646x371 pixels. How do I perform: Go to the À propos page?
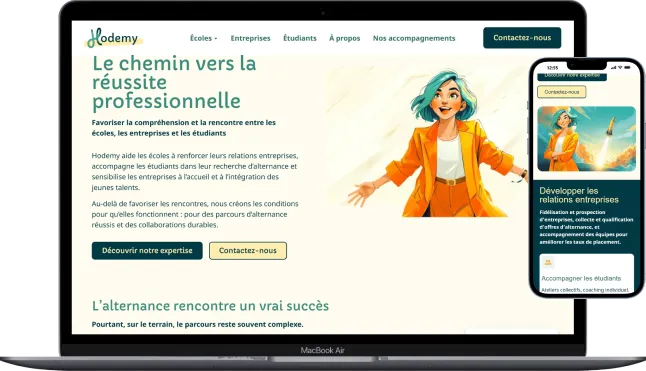[x=344, y=38]
